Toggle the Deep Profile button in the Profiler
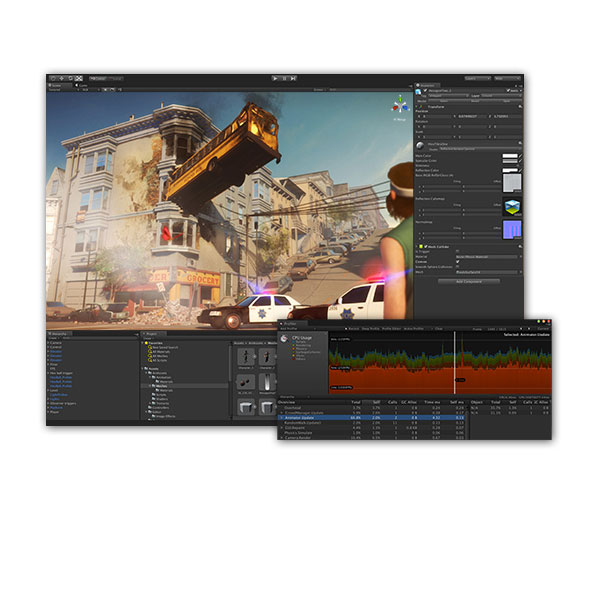 [x=370, y=329]
